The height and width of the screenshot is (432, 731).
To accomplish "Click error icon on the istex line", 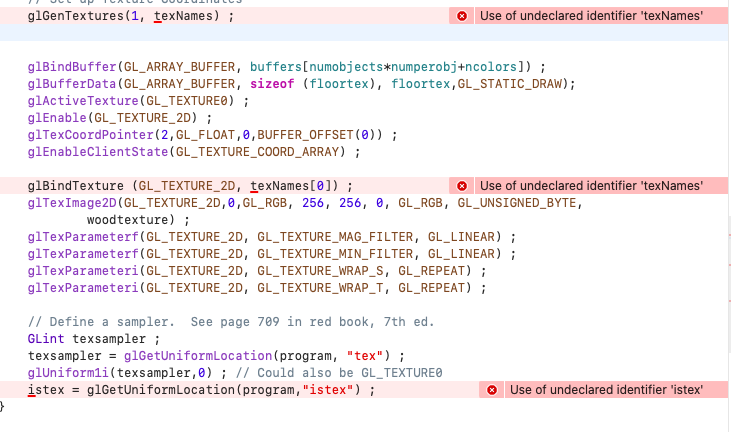I will (x=491, y=390).
